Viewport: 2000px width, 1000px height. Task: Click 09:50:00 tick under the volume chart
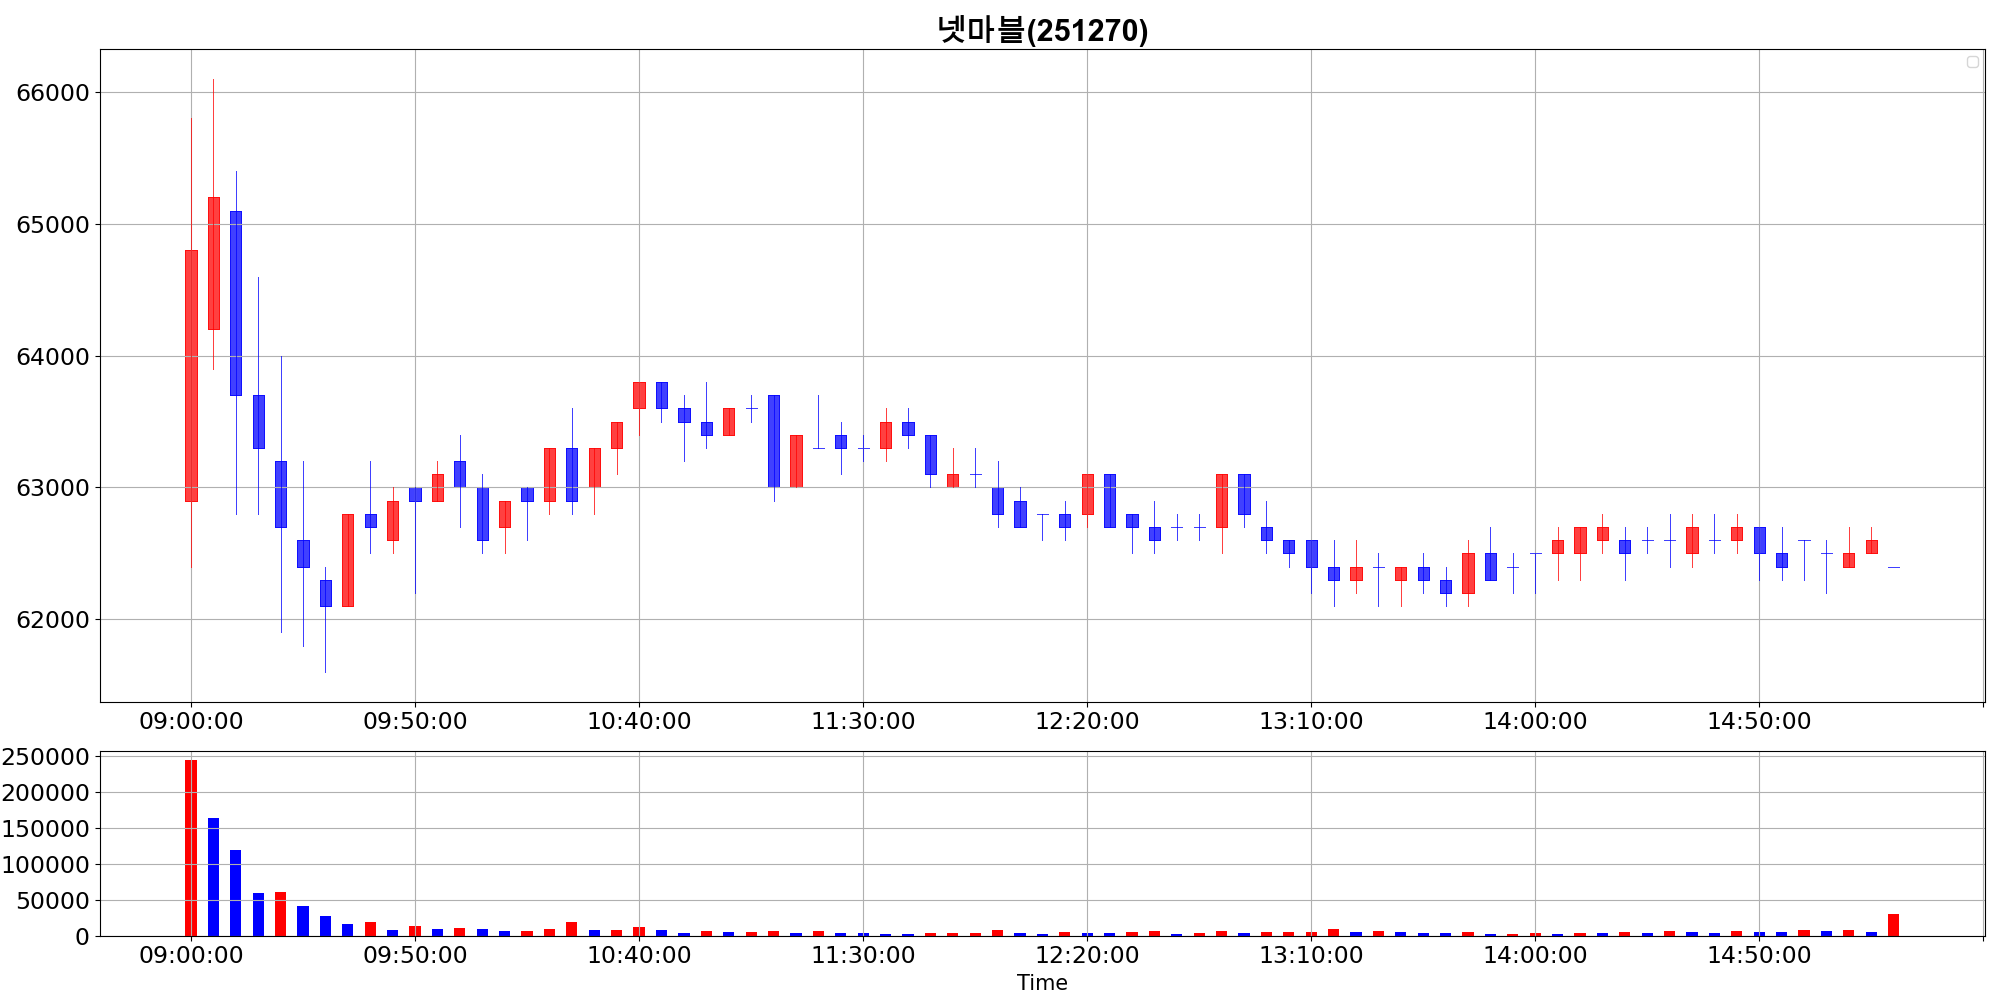click(x=415, y=955)
